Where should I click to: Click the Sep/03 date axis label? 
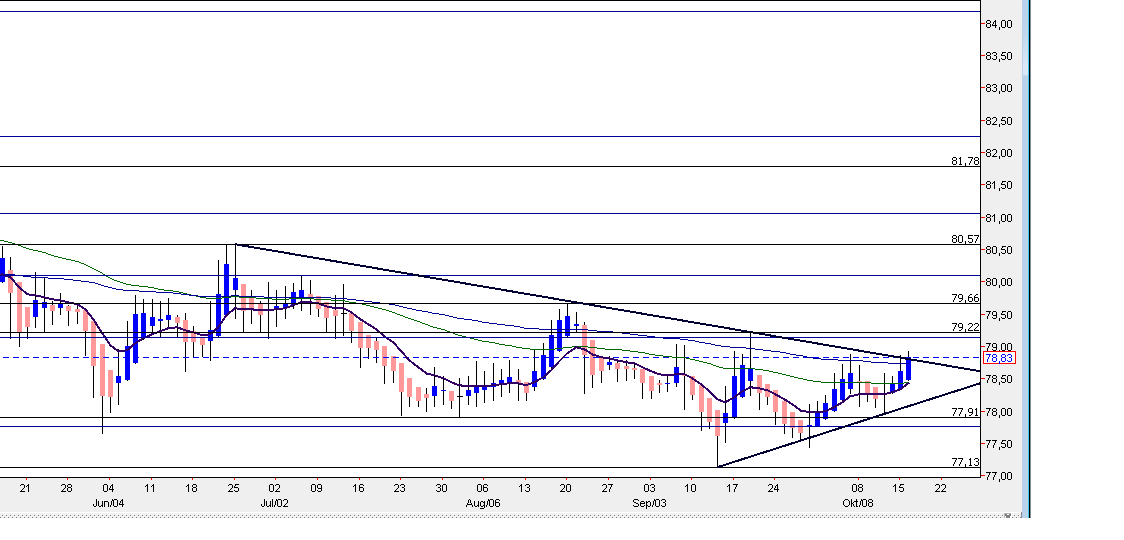[649, 503]
